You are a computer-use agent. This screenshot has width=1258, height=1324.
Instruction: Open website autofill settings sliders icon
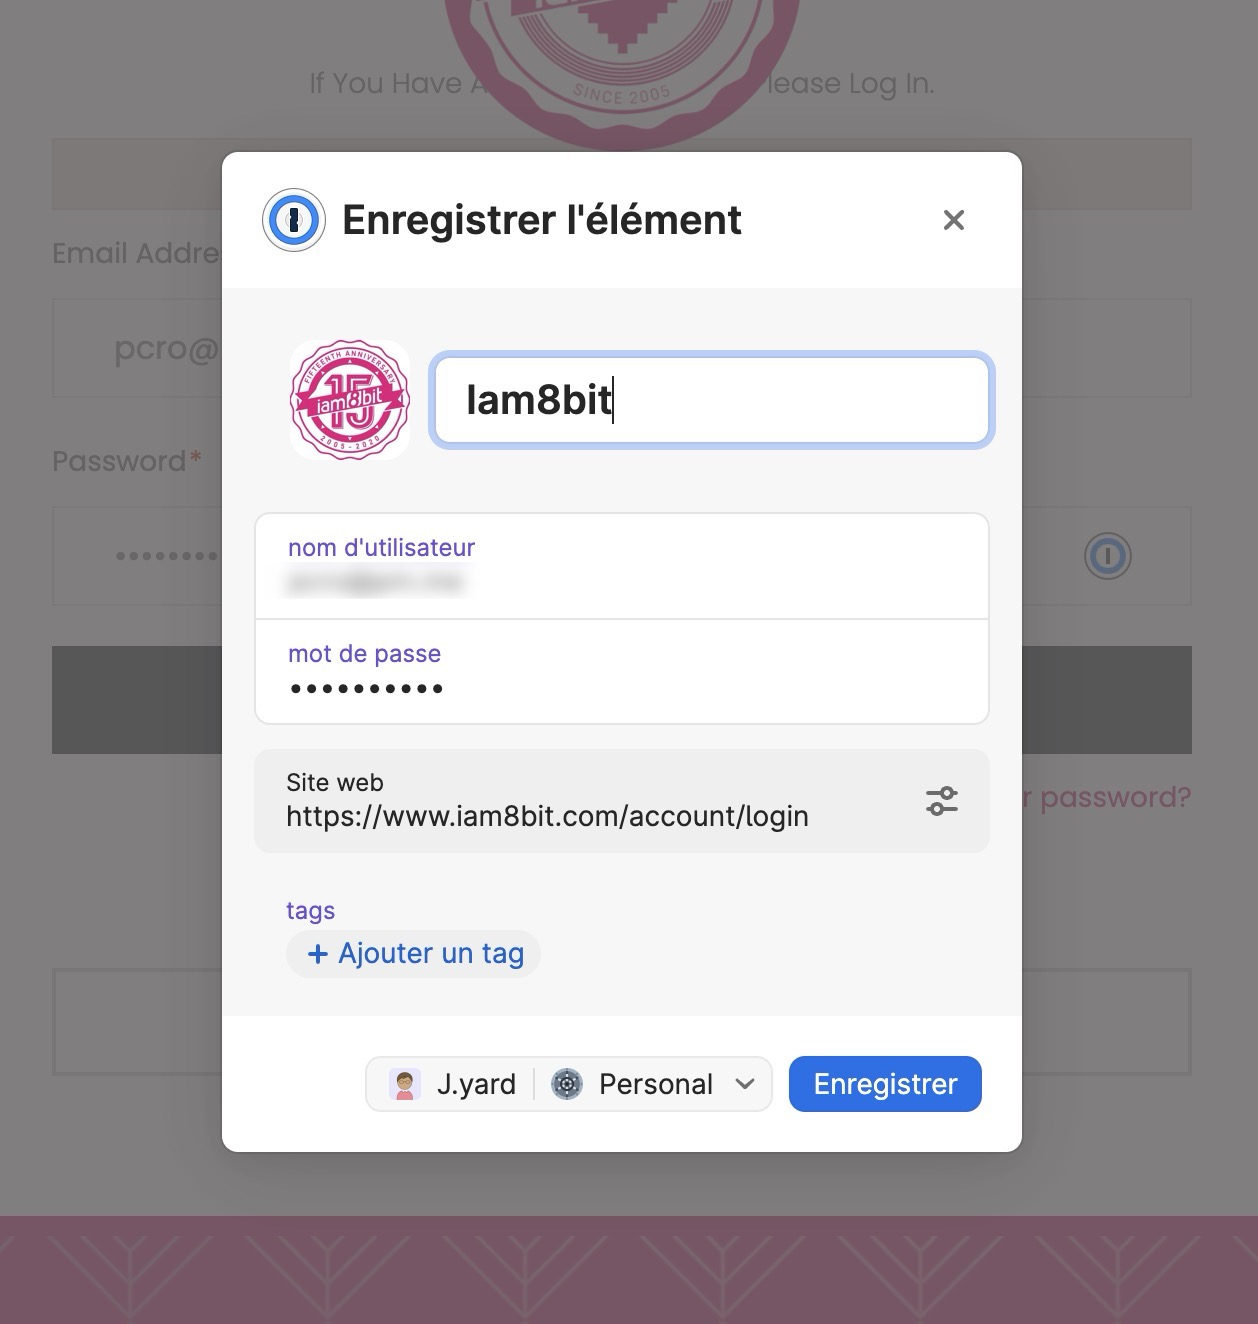(942, 801)
